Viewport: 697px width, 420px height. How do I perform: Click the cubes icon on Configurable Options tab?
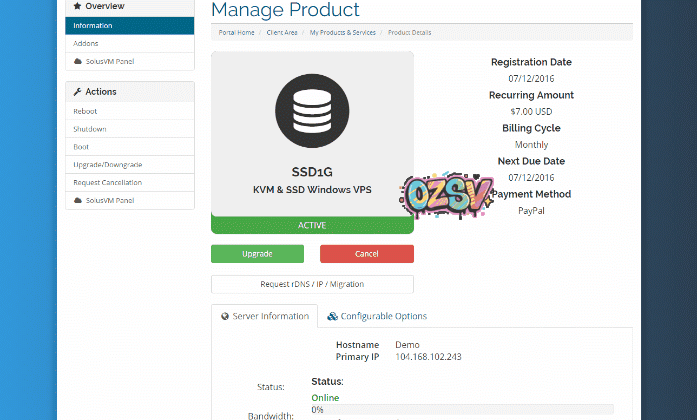pyautogui.click(x=332, y=316)
